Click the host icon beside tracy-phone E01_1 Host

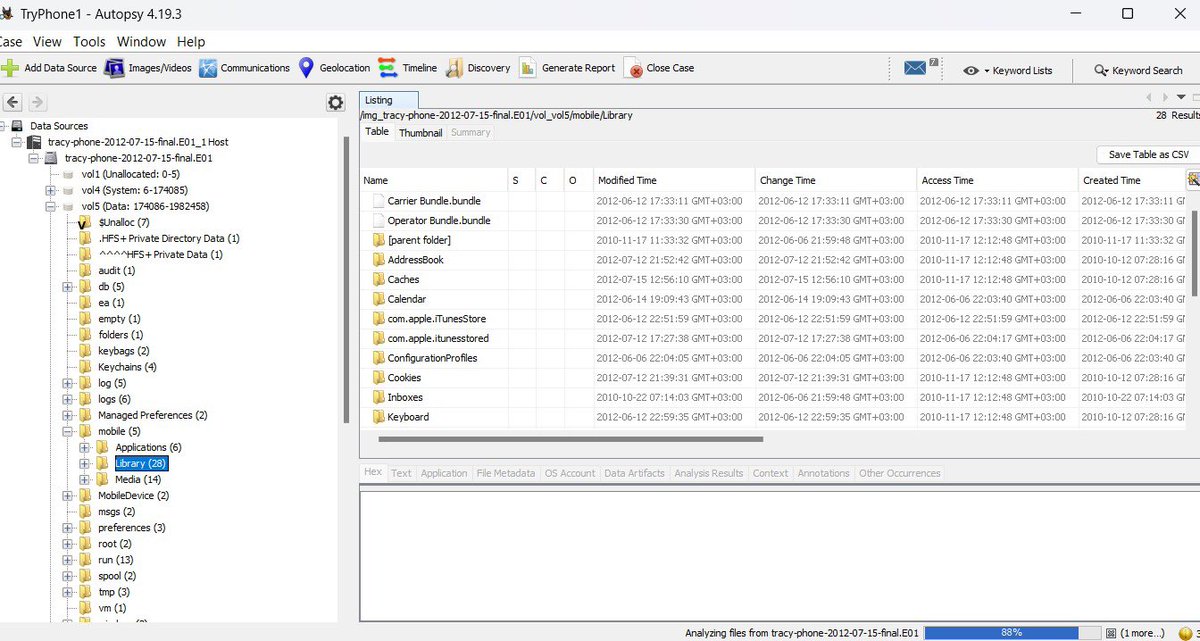(x=34, y=142)
